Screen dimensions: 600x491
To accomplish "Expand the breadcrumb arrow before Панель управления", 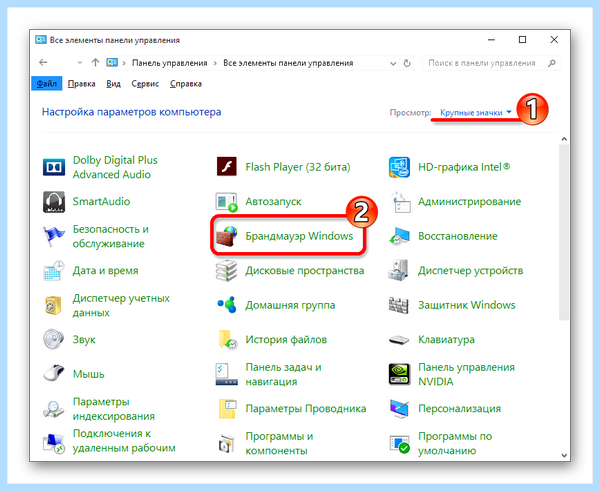I will pyautogui.click(x=124, y=63).
